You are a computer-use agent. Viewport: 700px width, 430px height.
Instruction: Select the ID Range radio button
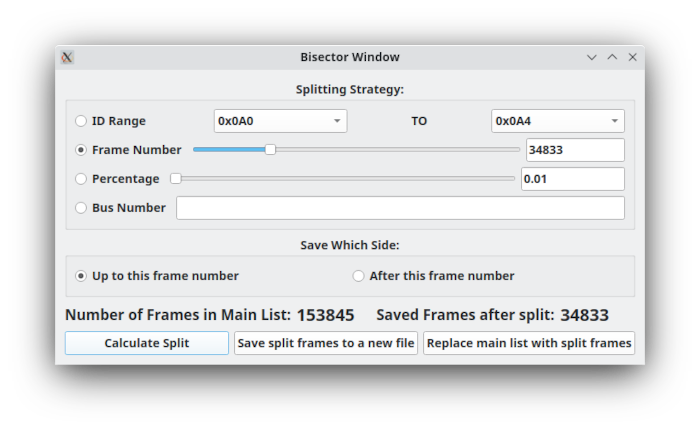[x=81, y=121]
